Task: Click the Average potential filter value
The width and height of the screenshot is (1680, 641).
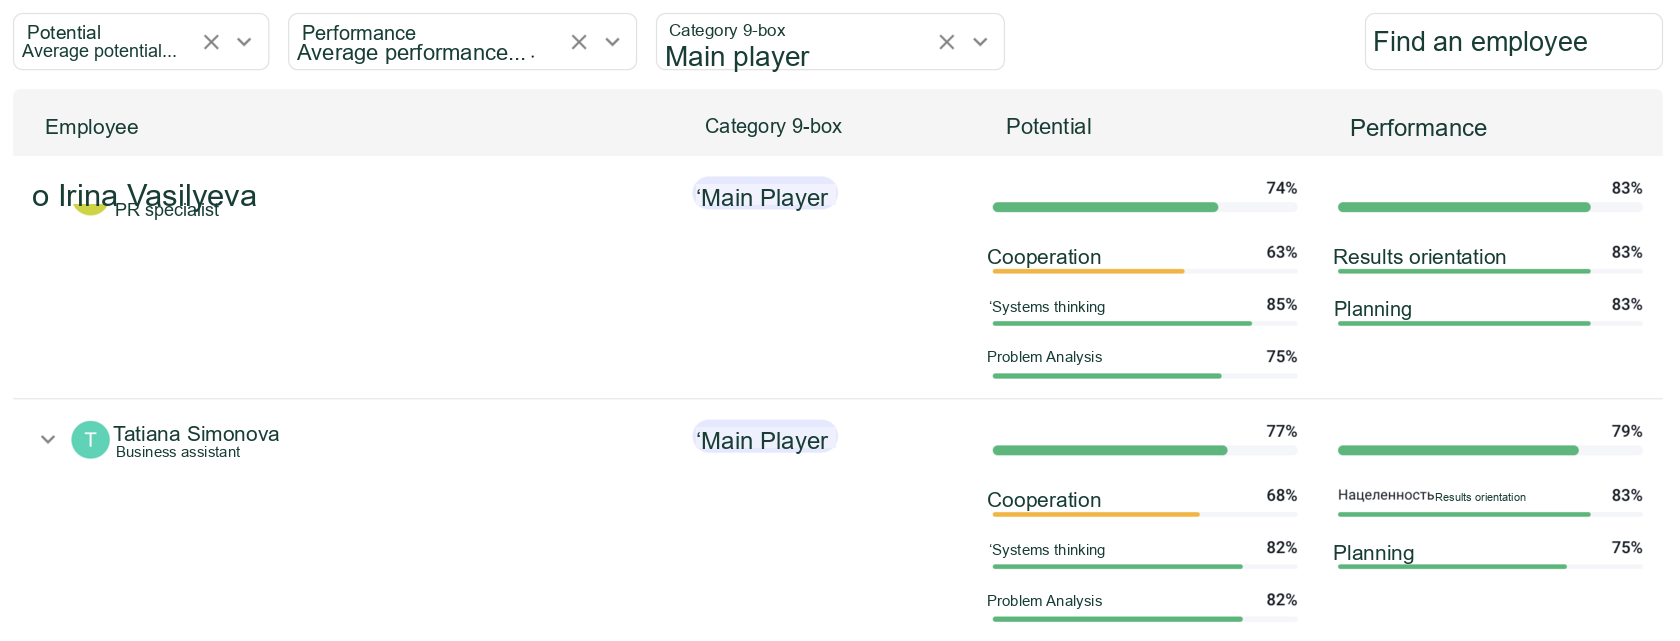Action: click(x=99, y=51)
